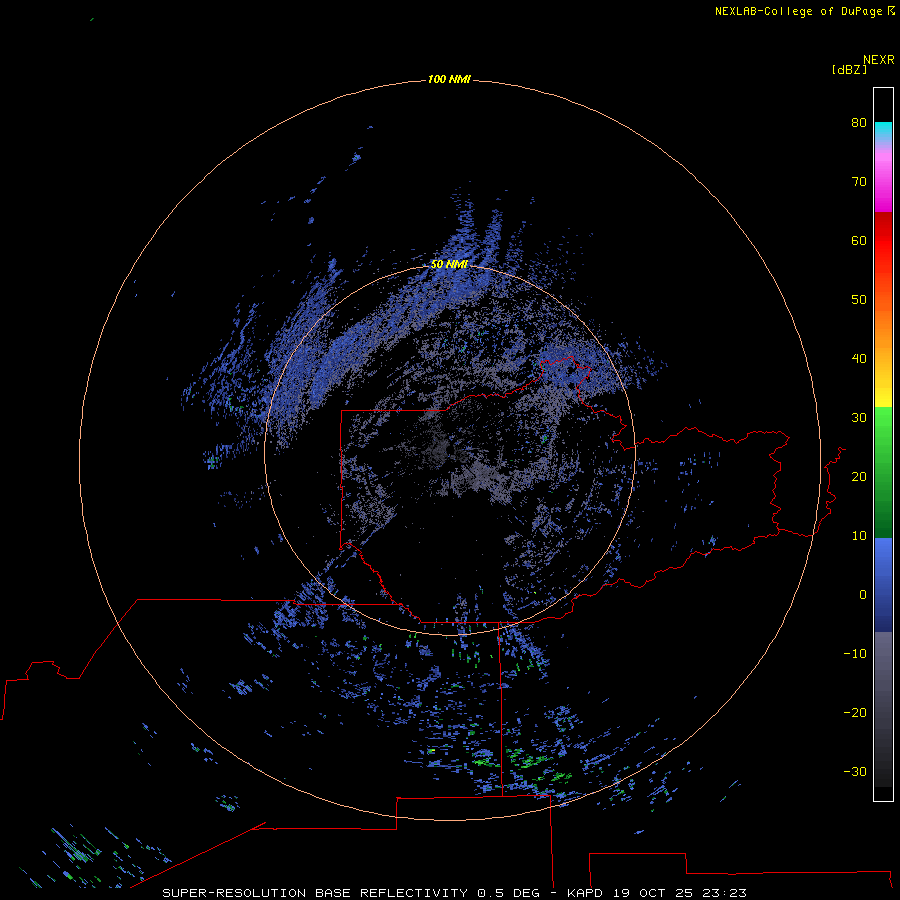Click the 100 NMI range ring label

(449, 79)
